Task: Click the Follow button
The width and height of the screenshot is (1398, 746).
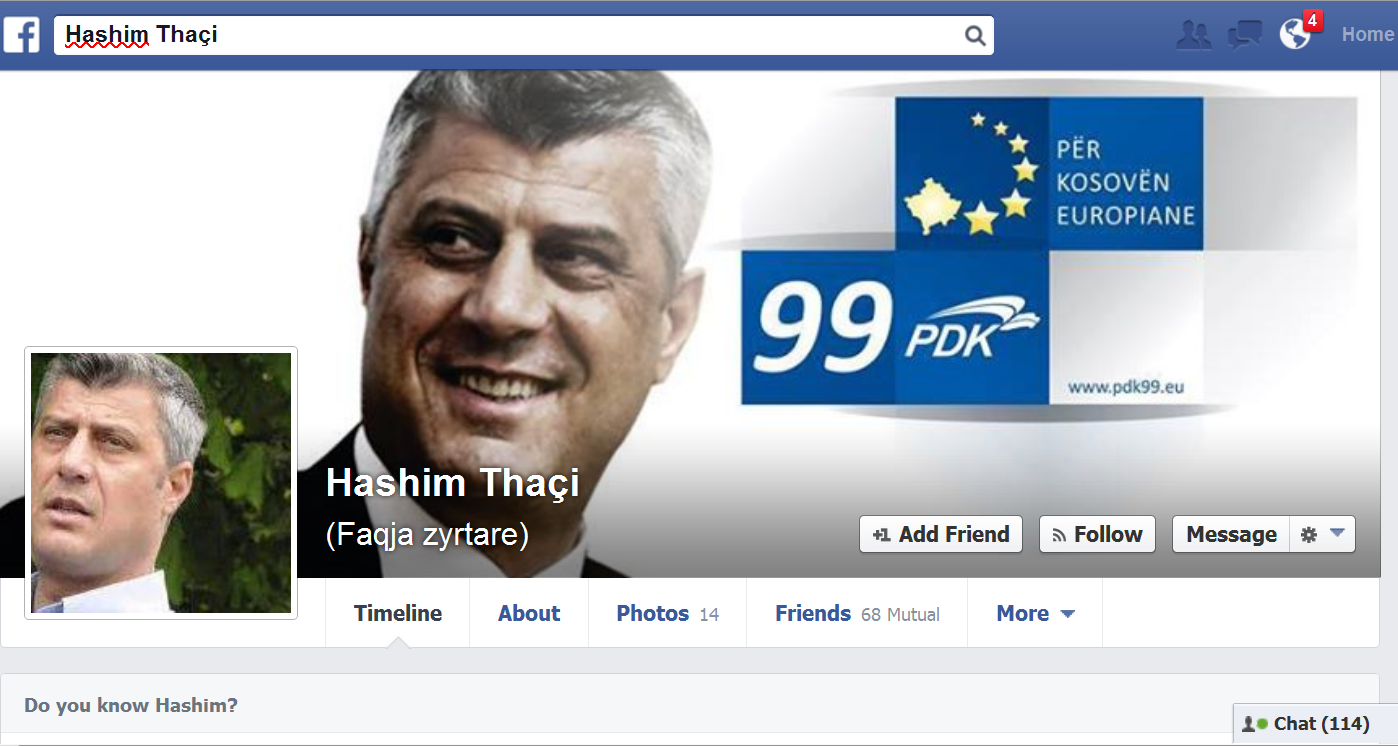Action: click(1097, 534)
